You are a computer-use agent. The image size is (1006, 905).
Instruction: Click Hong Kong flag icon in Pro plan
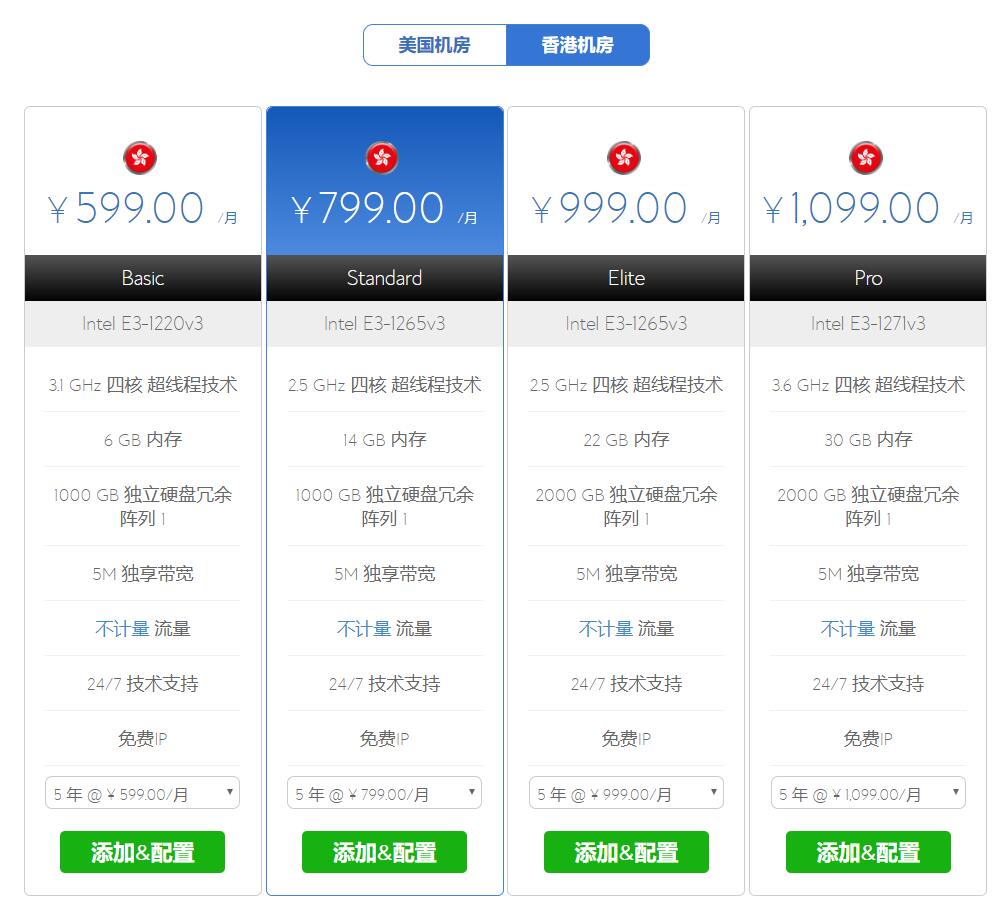tap(866, 158)
